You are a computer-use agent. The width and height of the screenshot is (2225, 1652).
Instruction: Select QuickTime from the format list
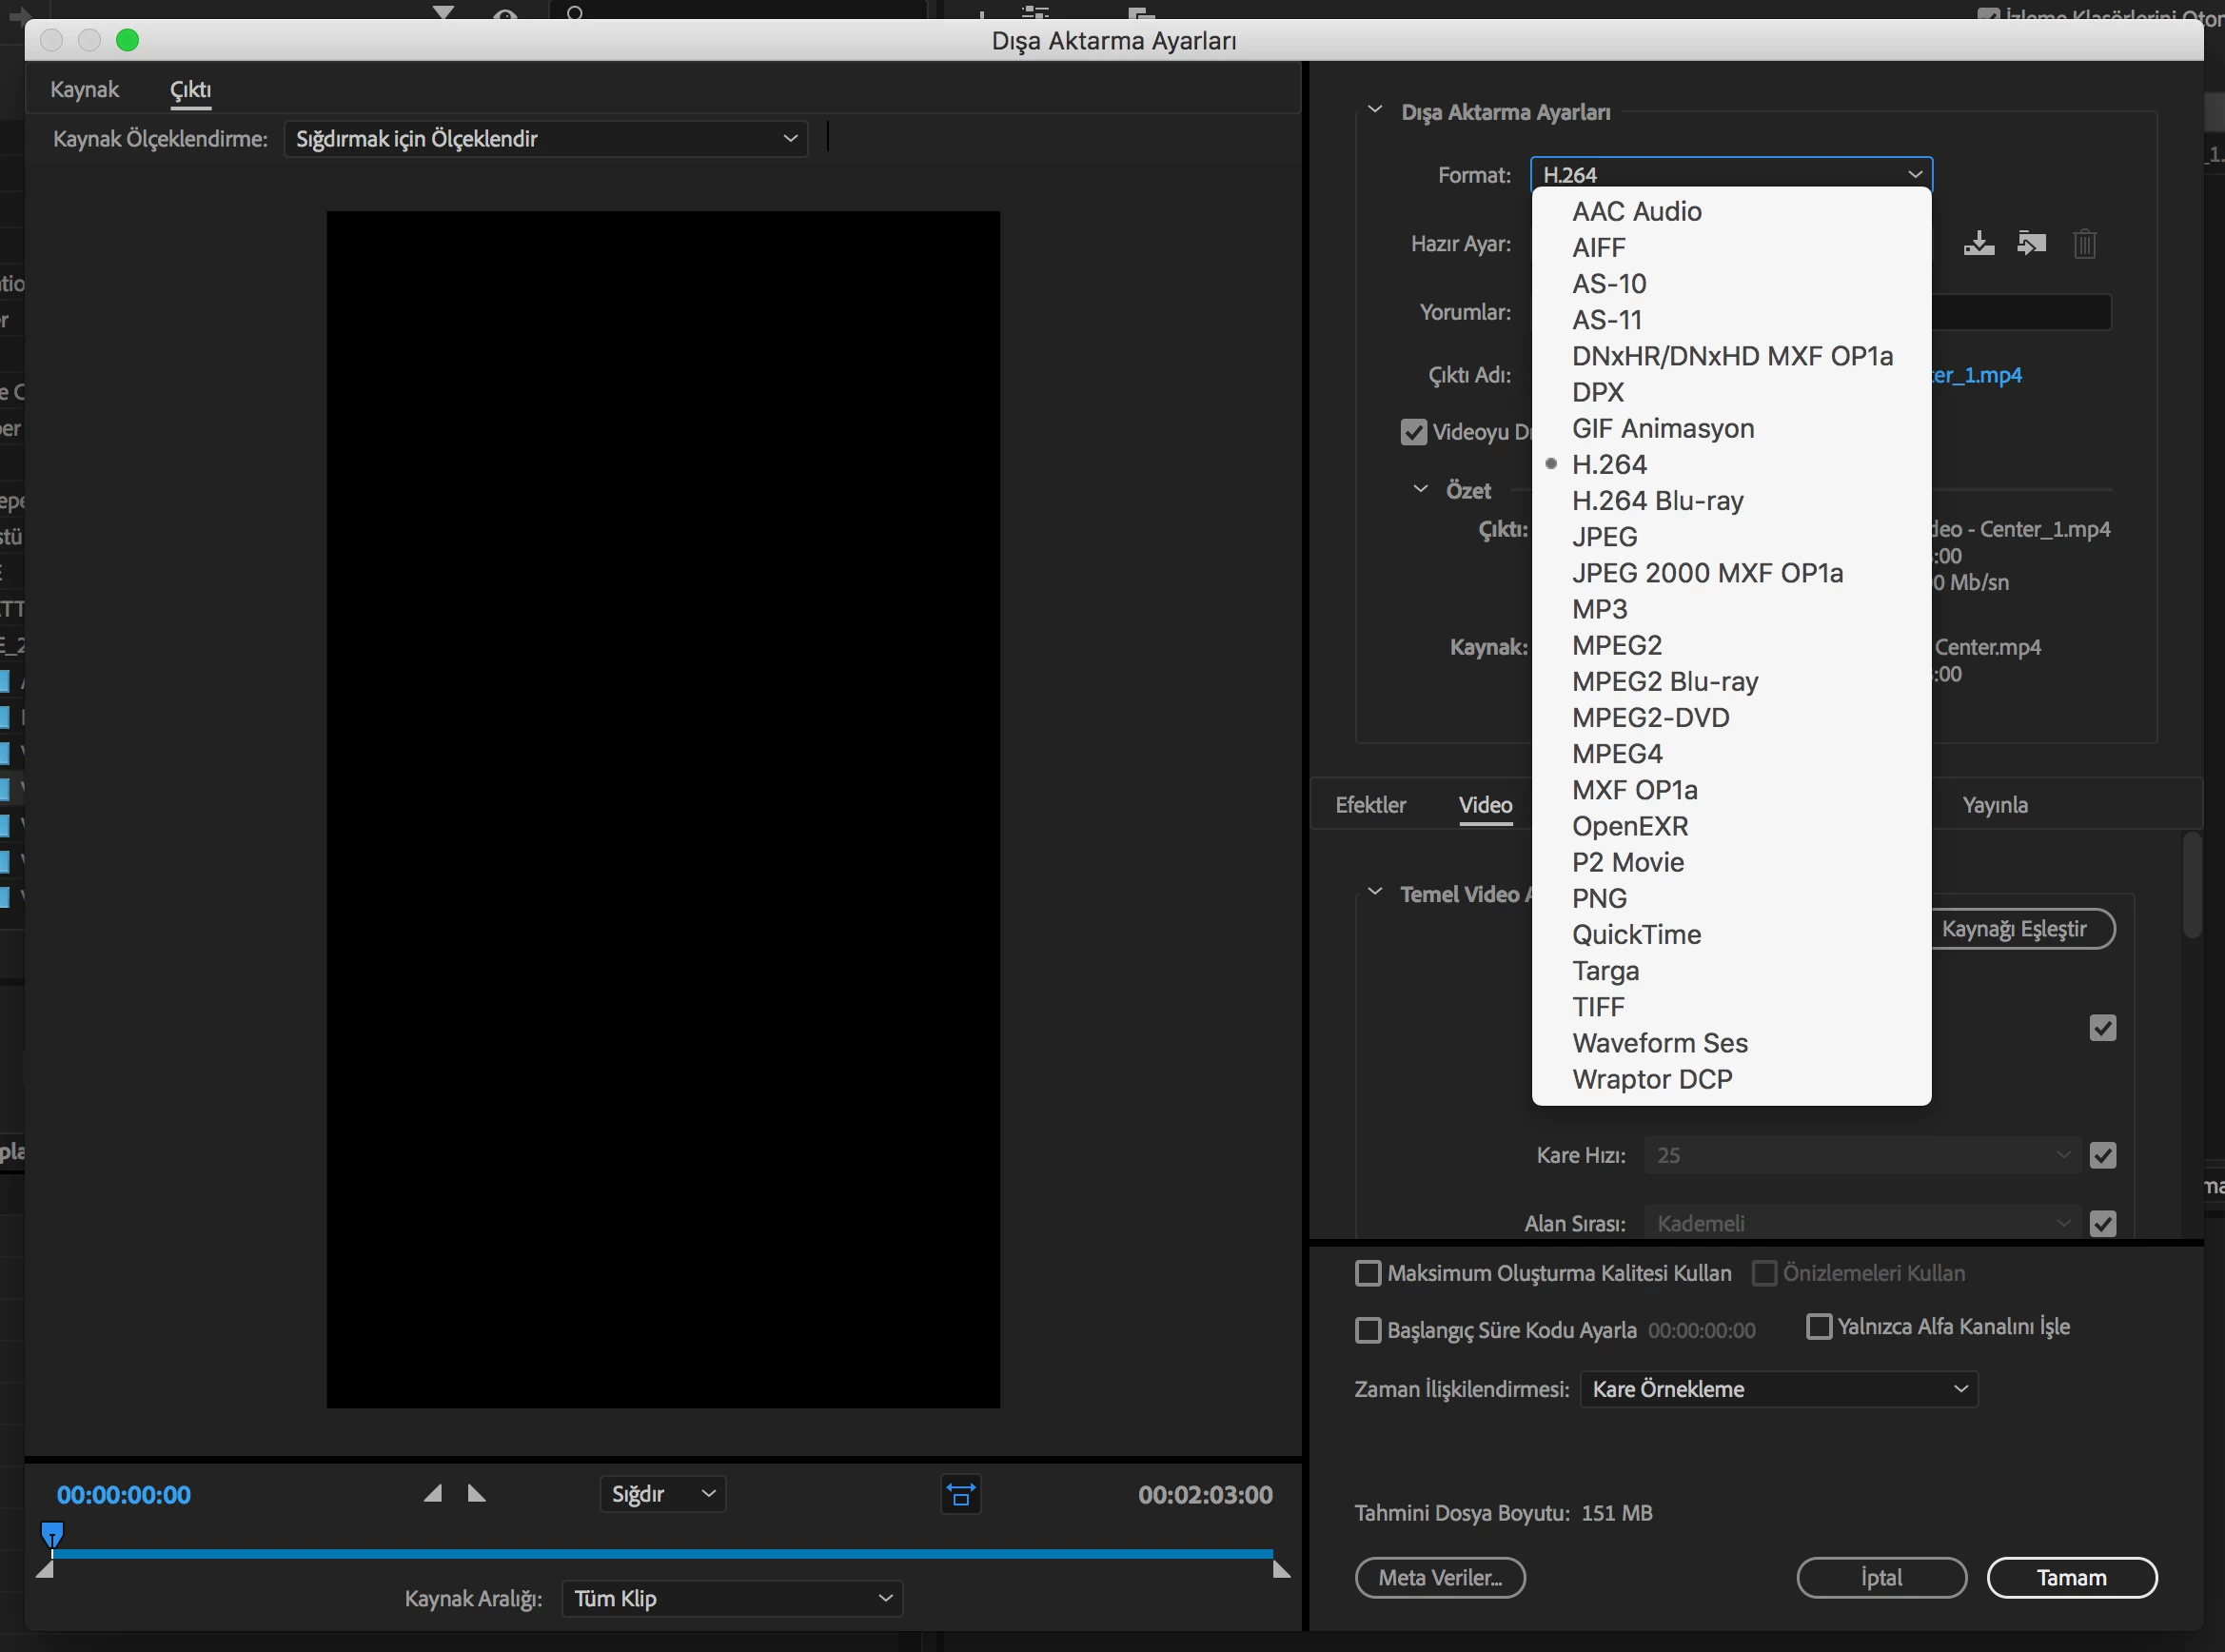pos(1636,934)
